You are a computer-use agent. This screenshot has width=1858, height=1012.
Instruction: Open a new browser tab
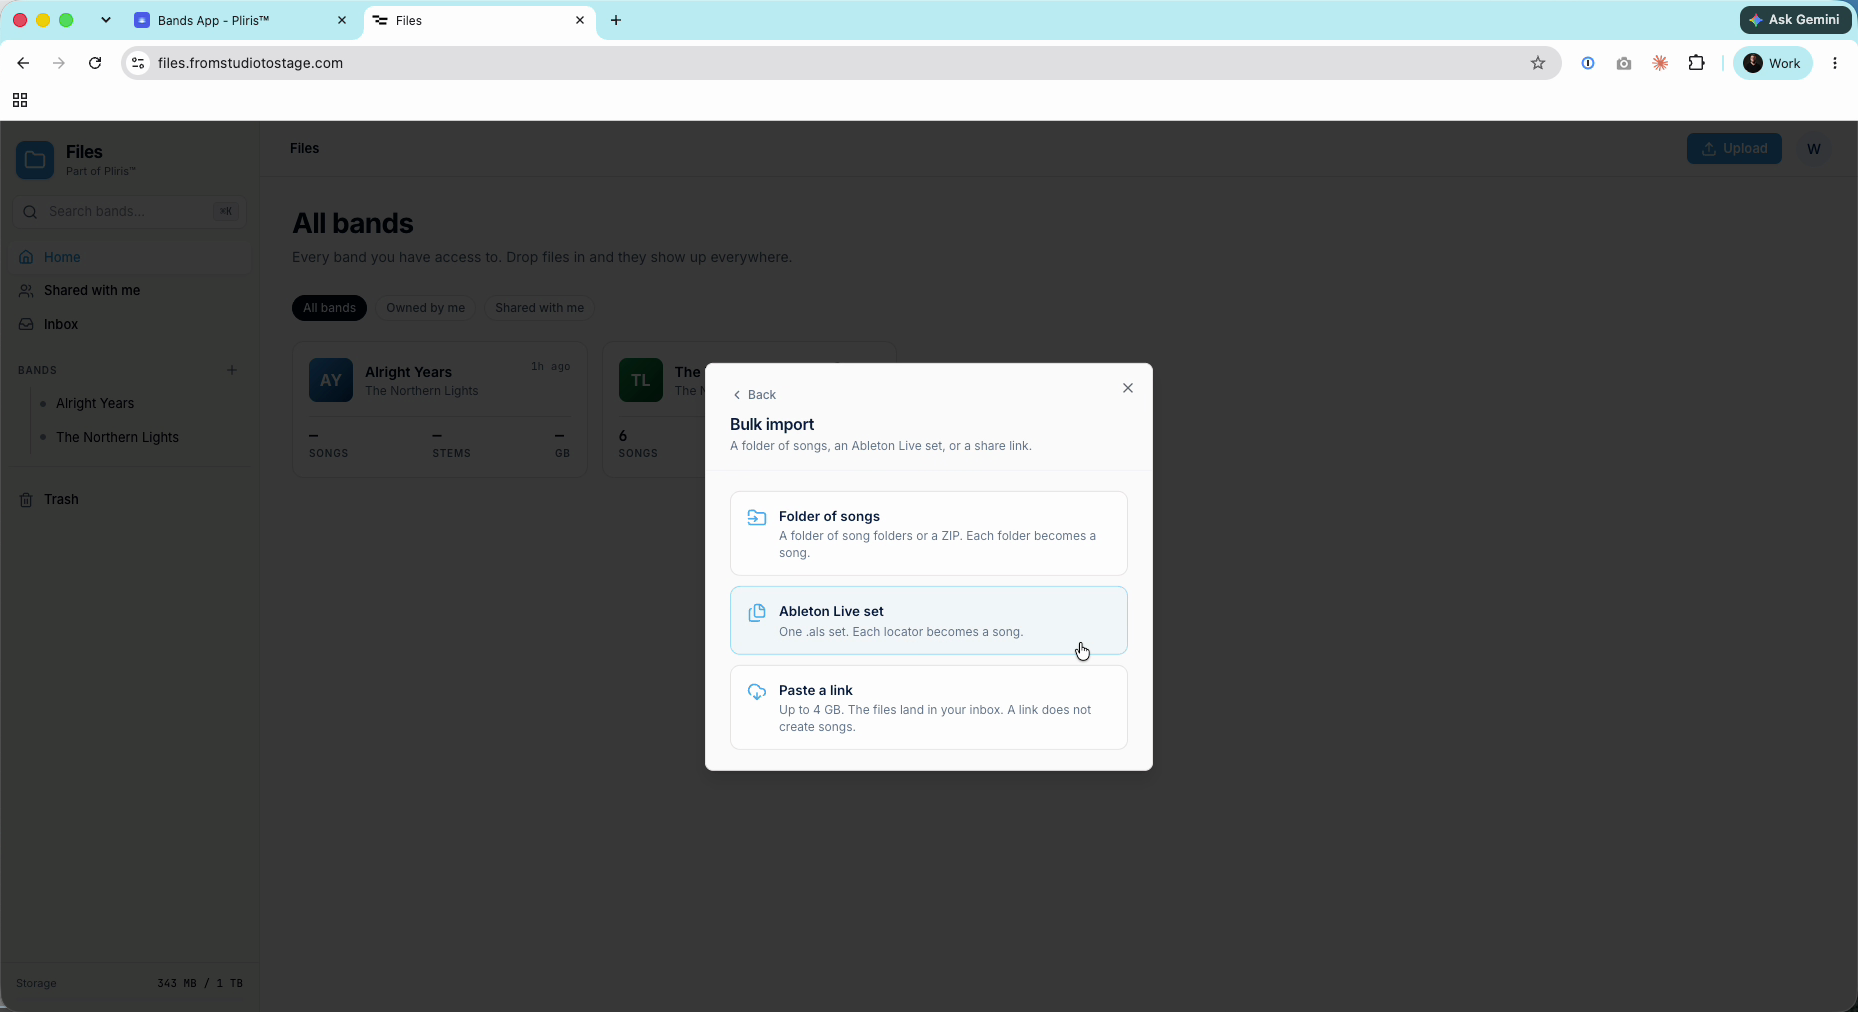click(616, 20)
